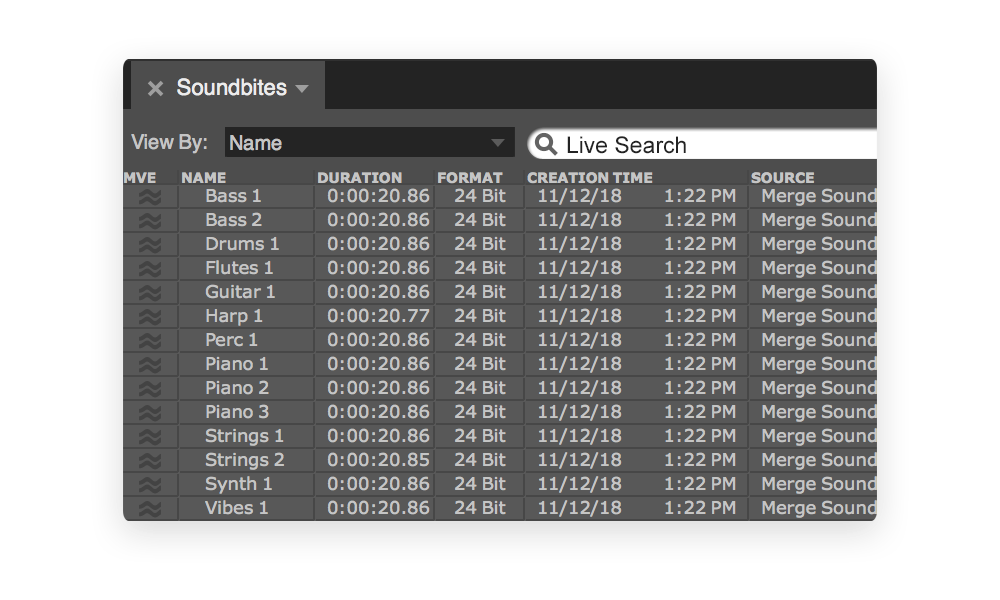This screenshot has height=600, width=1000.
Task: Sort by the FORMAT column header
Action: tap(470, 178)
